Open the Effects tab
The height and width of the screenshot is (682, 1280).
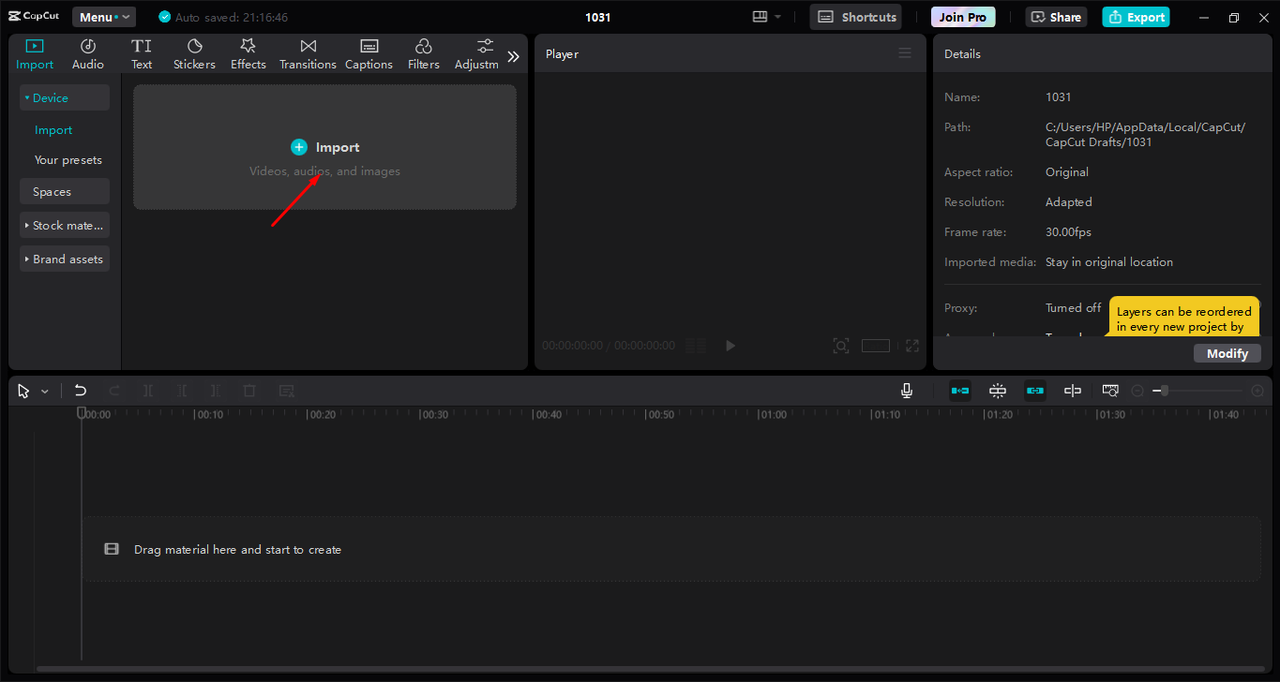[x=248, y=54]
